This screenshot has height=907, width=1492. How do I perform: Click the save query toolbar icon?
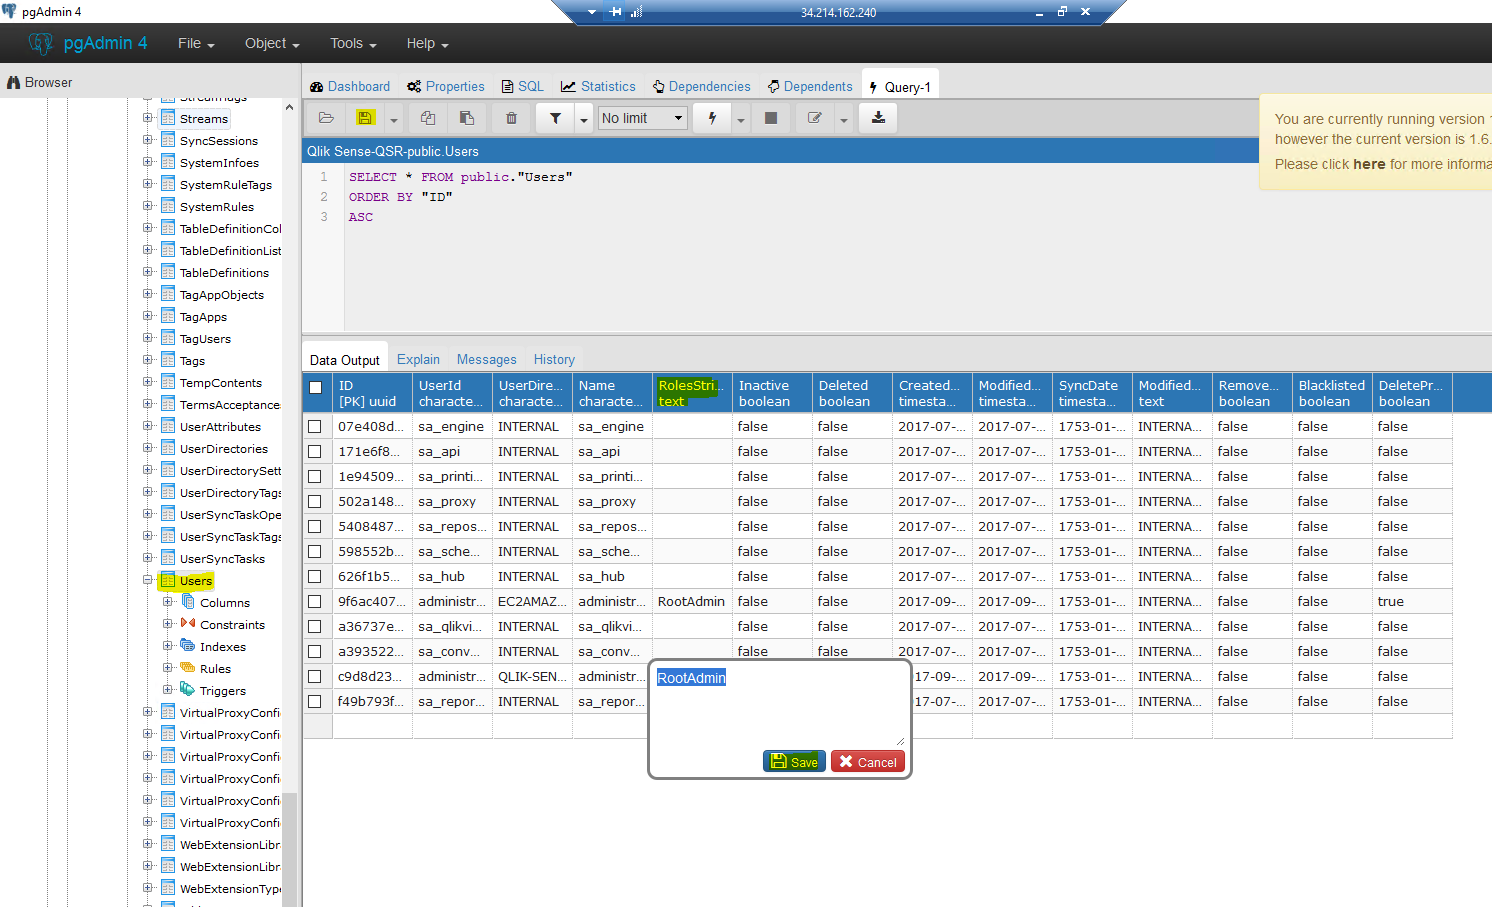[x=365, y=118]
